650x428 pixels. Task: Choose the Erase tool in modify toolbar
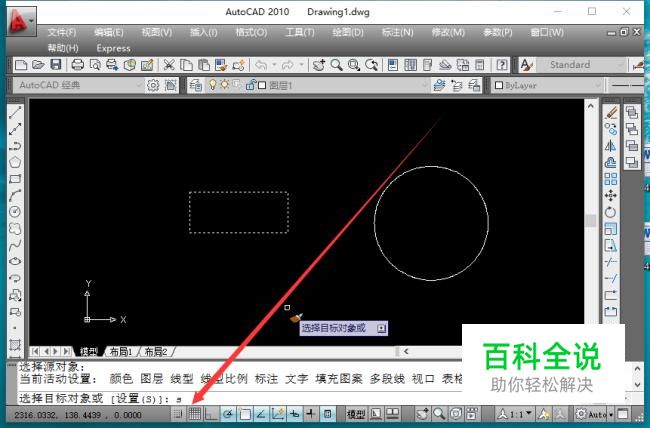click(611, 113)
